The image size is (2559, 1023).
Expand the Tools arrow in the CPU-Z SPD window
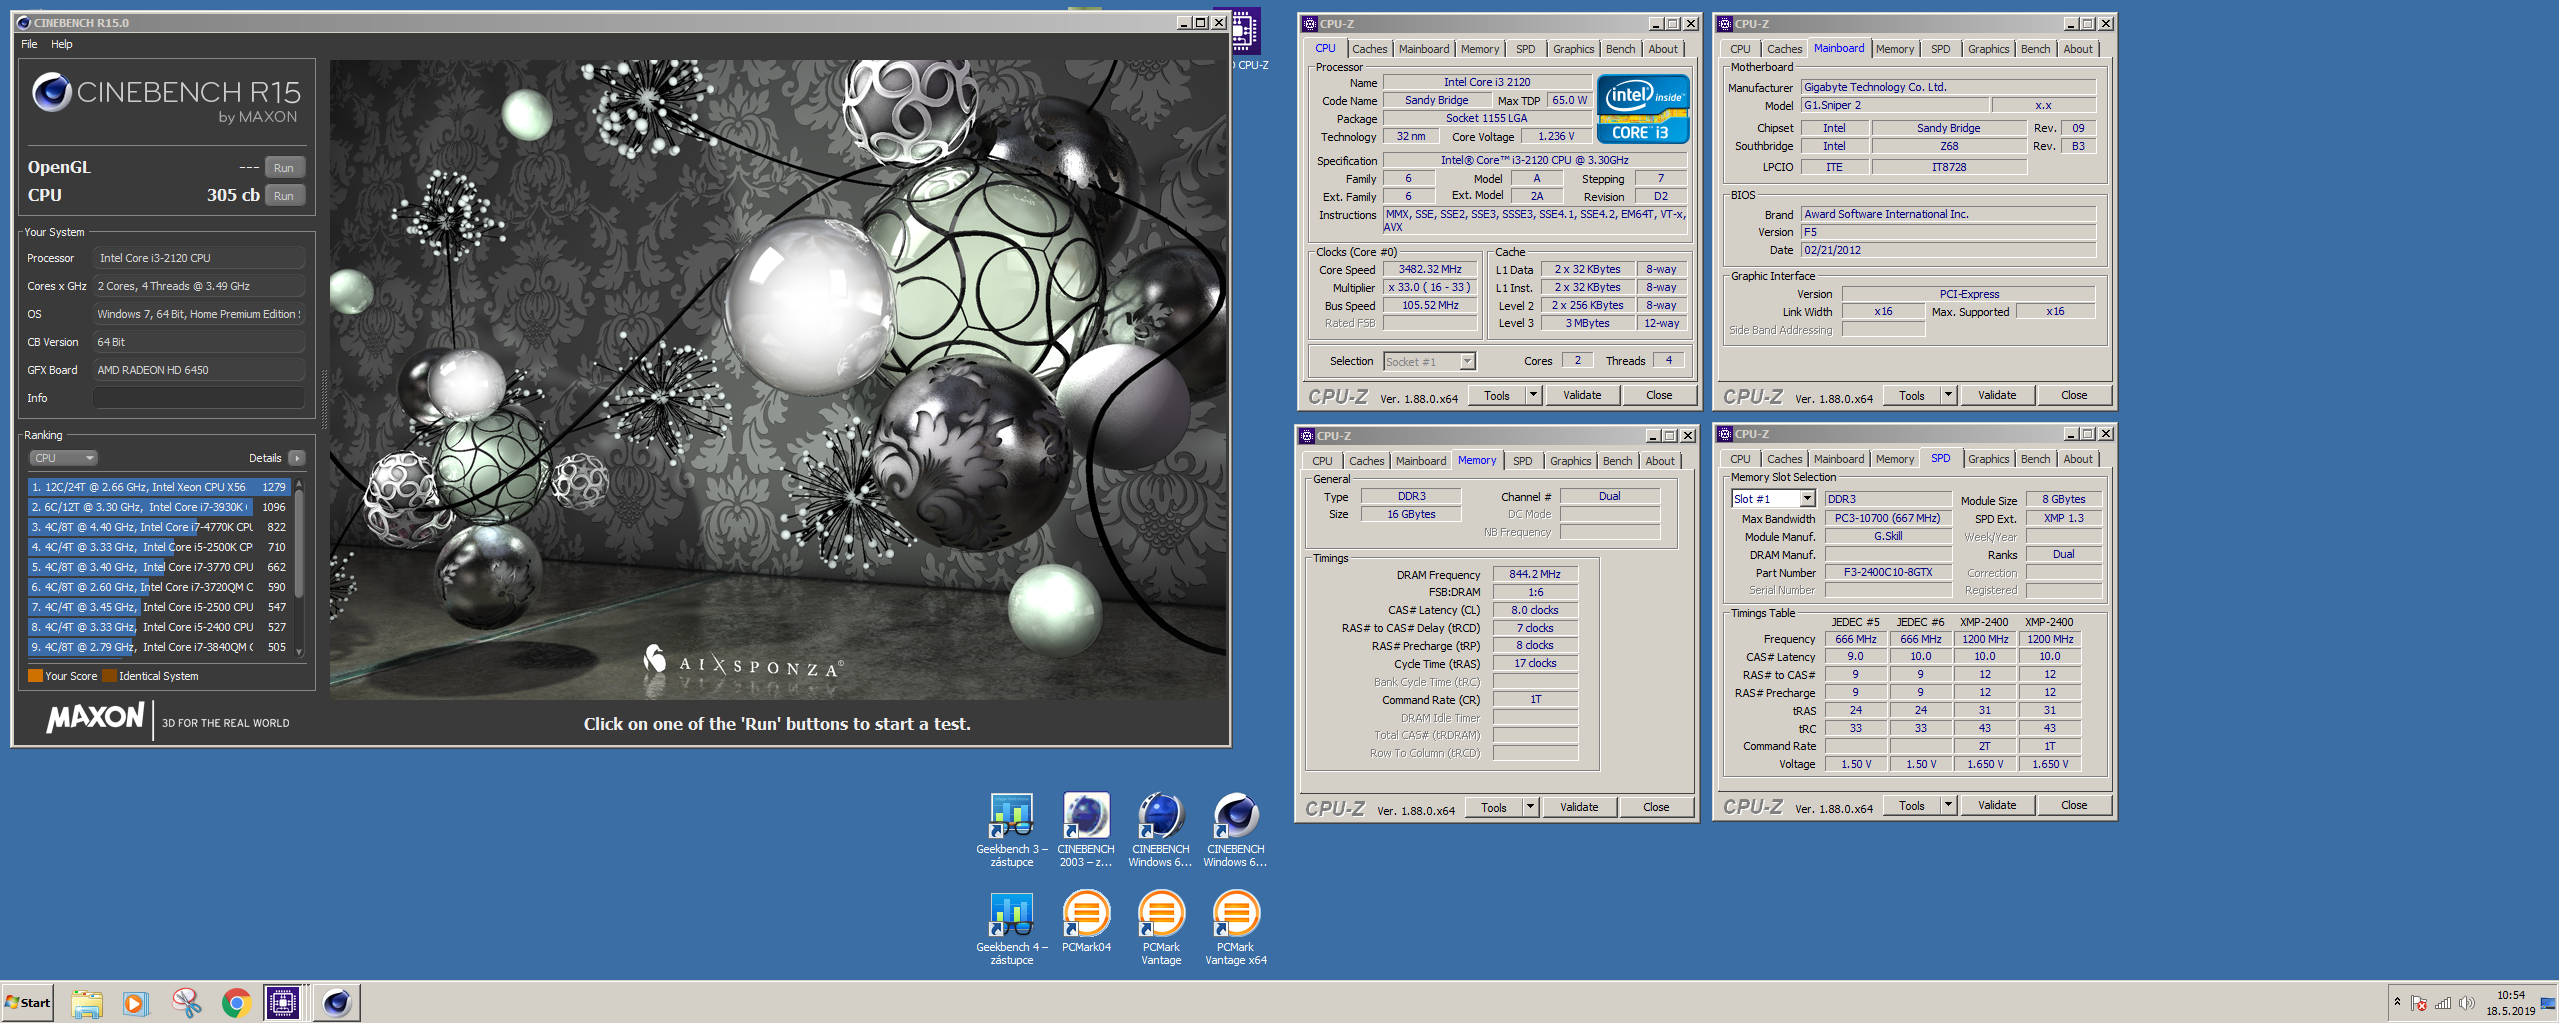pyautogui.click(x=1948, y=805)
